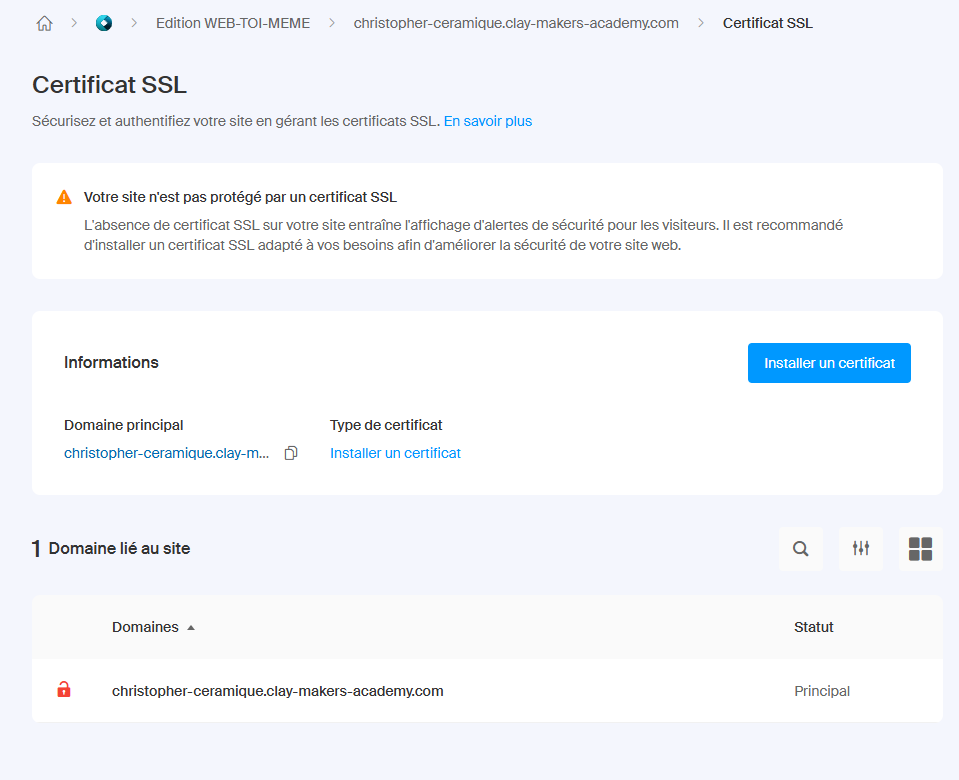959x780 pixels.
Task: Open the round blue product logo breadcrumb
Action: (104, 23)
